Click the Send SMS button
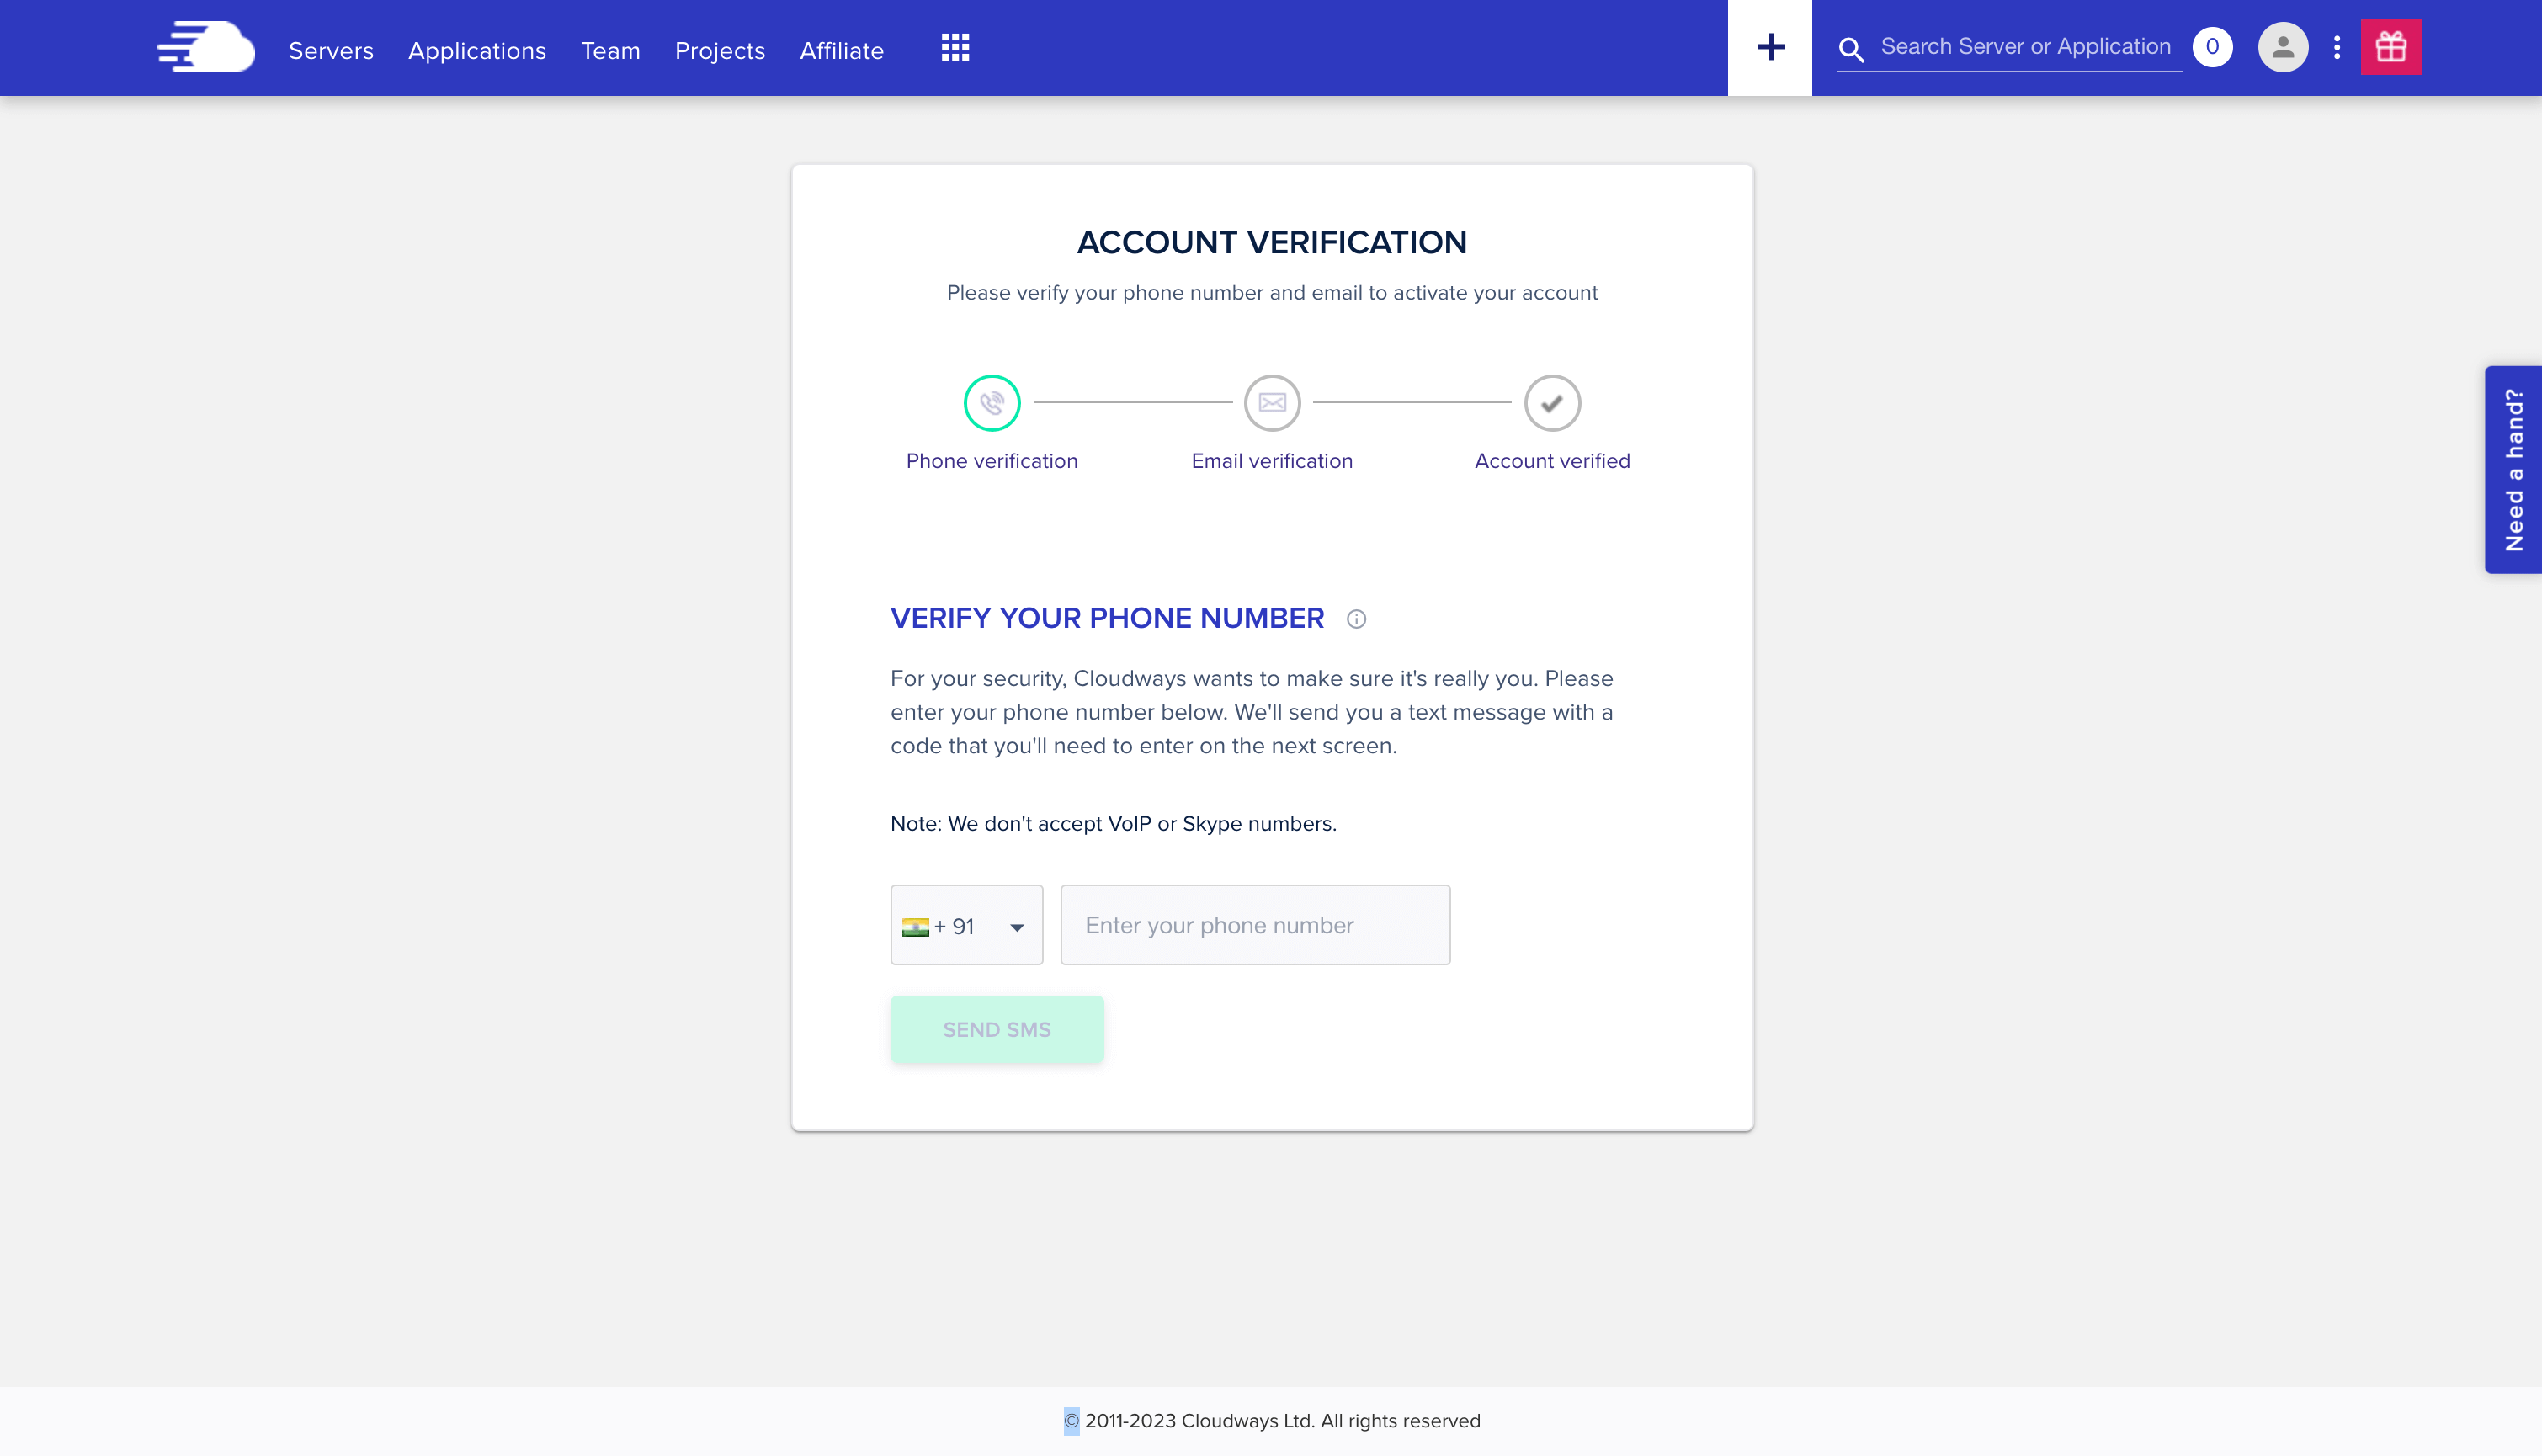The image size is (2542, 1456). [x=997, y=1028]
